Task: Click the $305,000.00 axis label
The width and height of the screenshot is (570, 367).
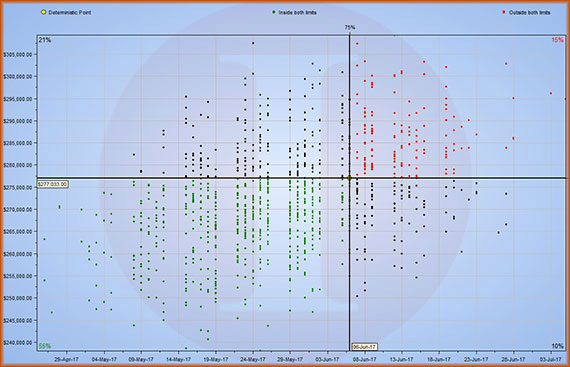Action: pyautogui.click(x=17, y=55)
